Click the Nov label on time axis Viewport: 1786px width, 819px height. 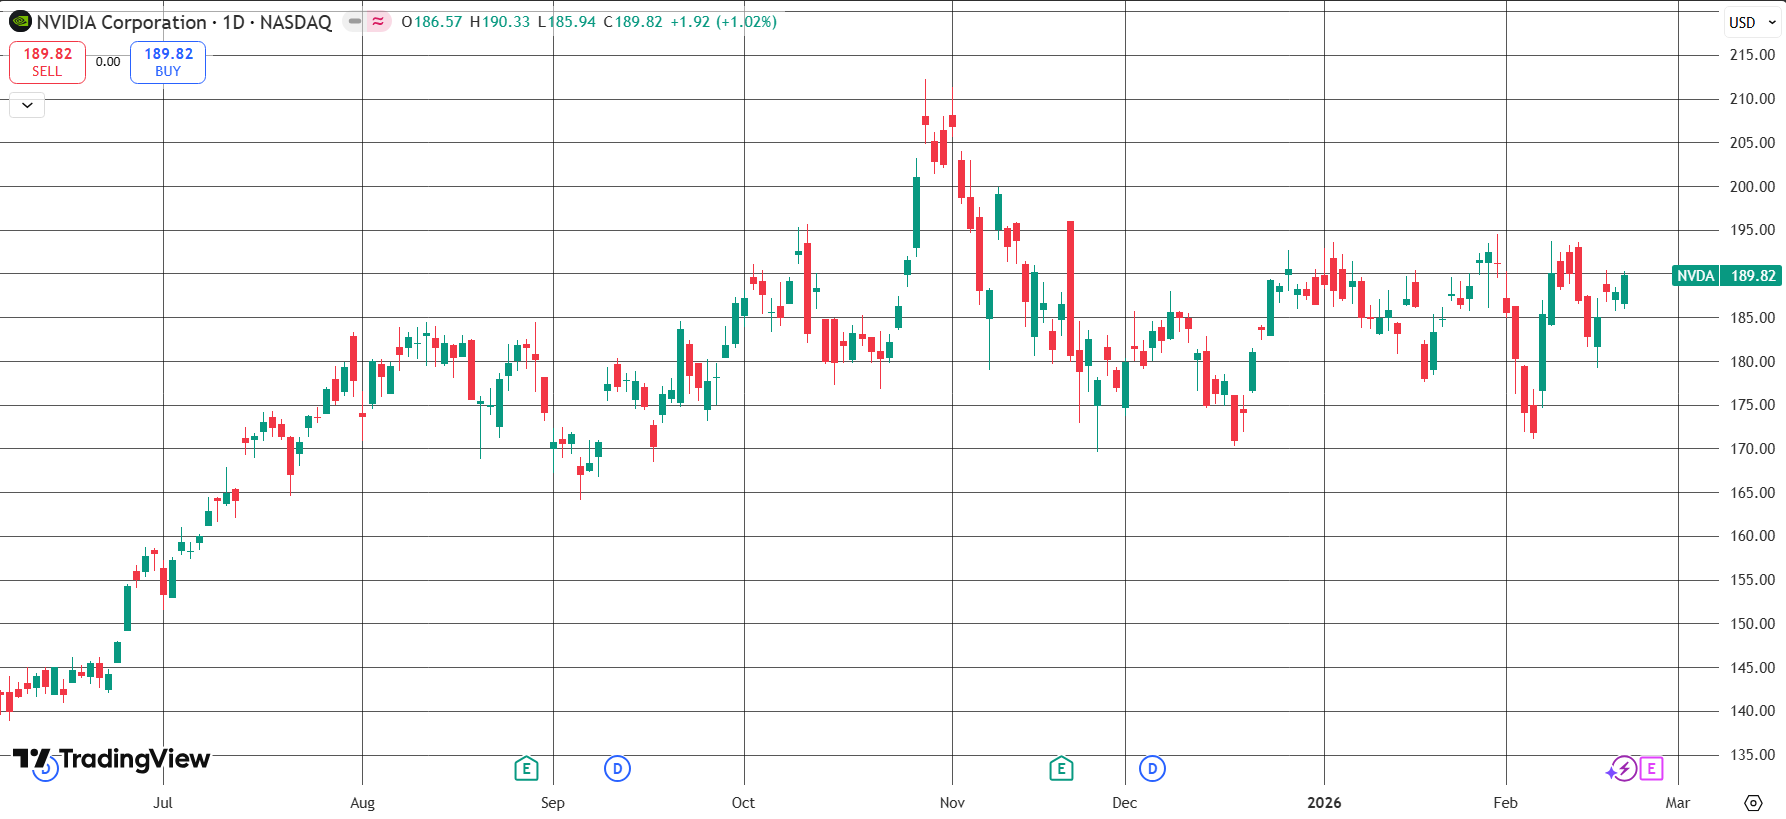pyautogui.click(x=952, y=803)
